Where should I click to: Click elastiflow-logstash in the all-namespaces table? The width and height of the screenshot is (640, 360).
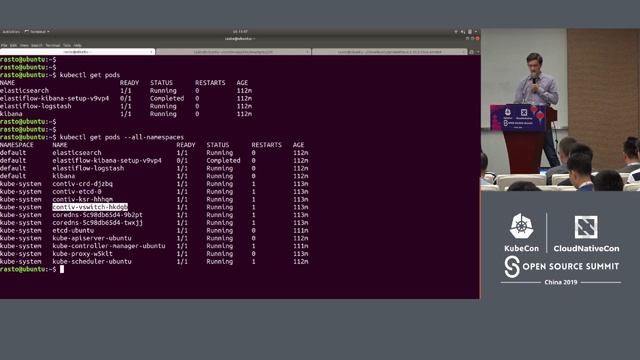click(x=88, y=168)
